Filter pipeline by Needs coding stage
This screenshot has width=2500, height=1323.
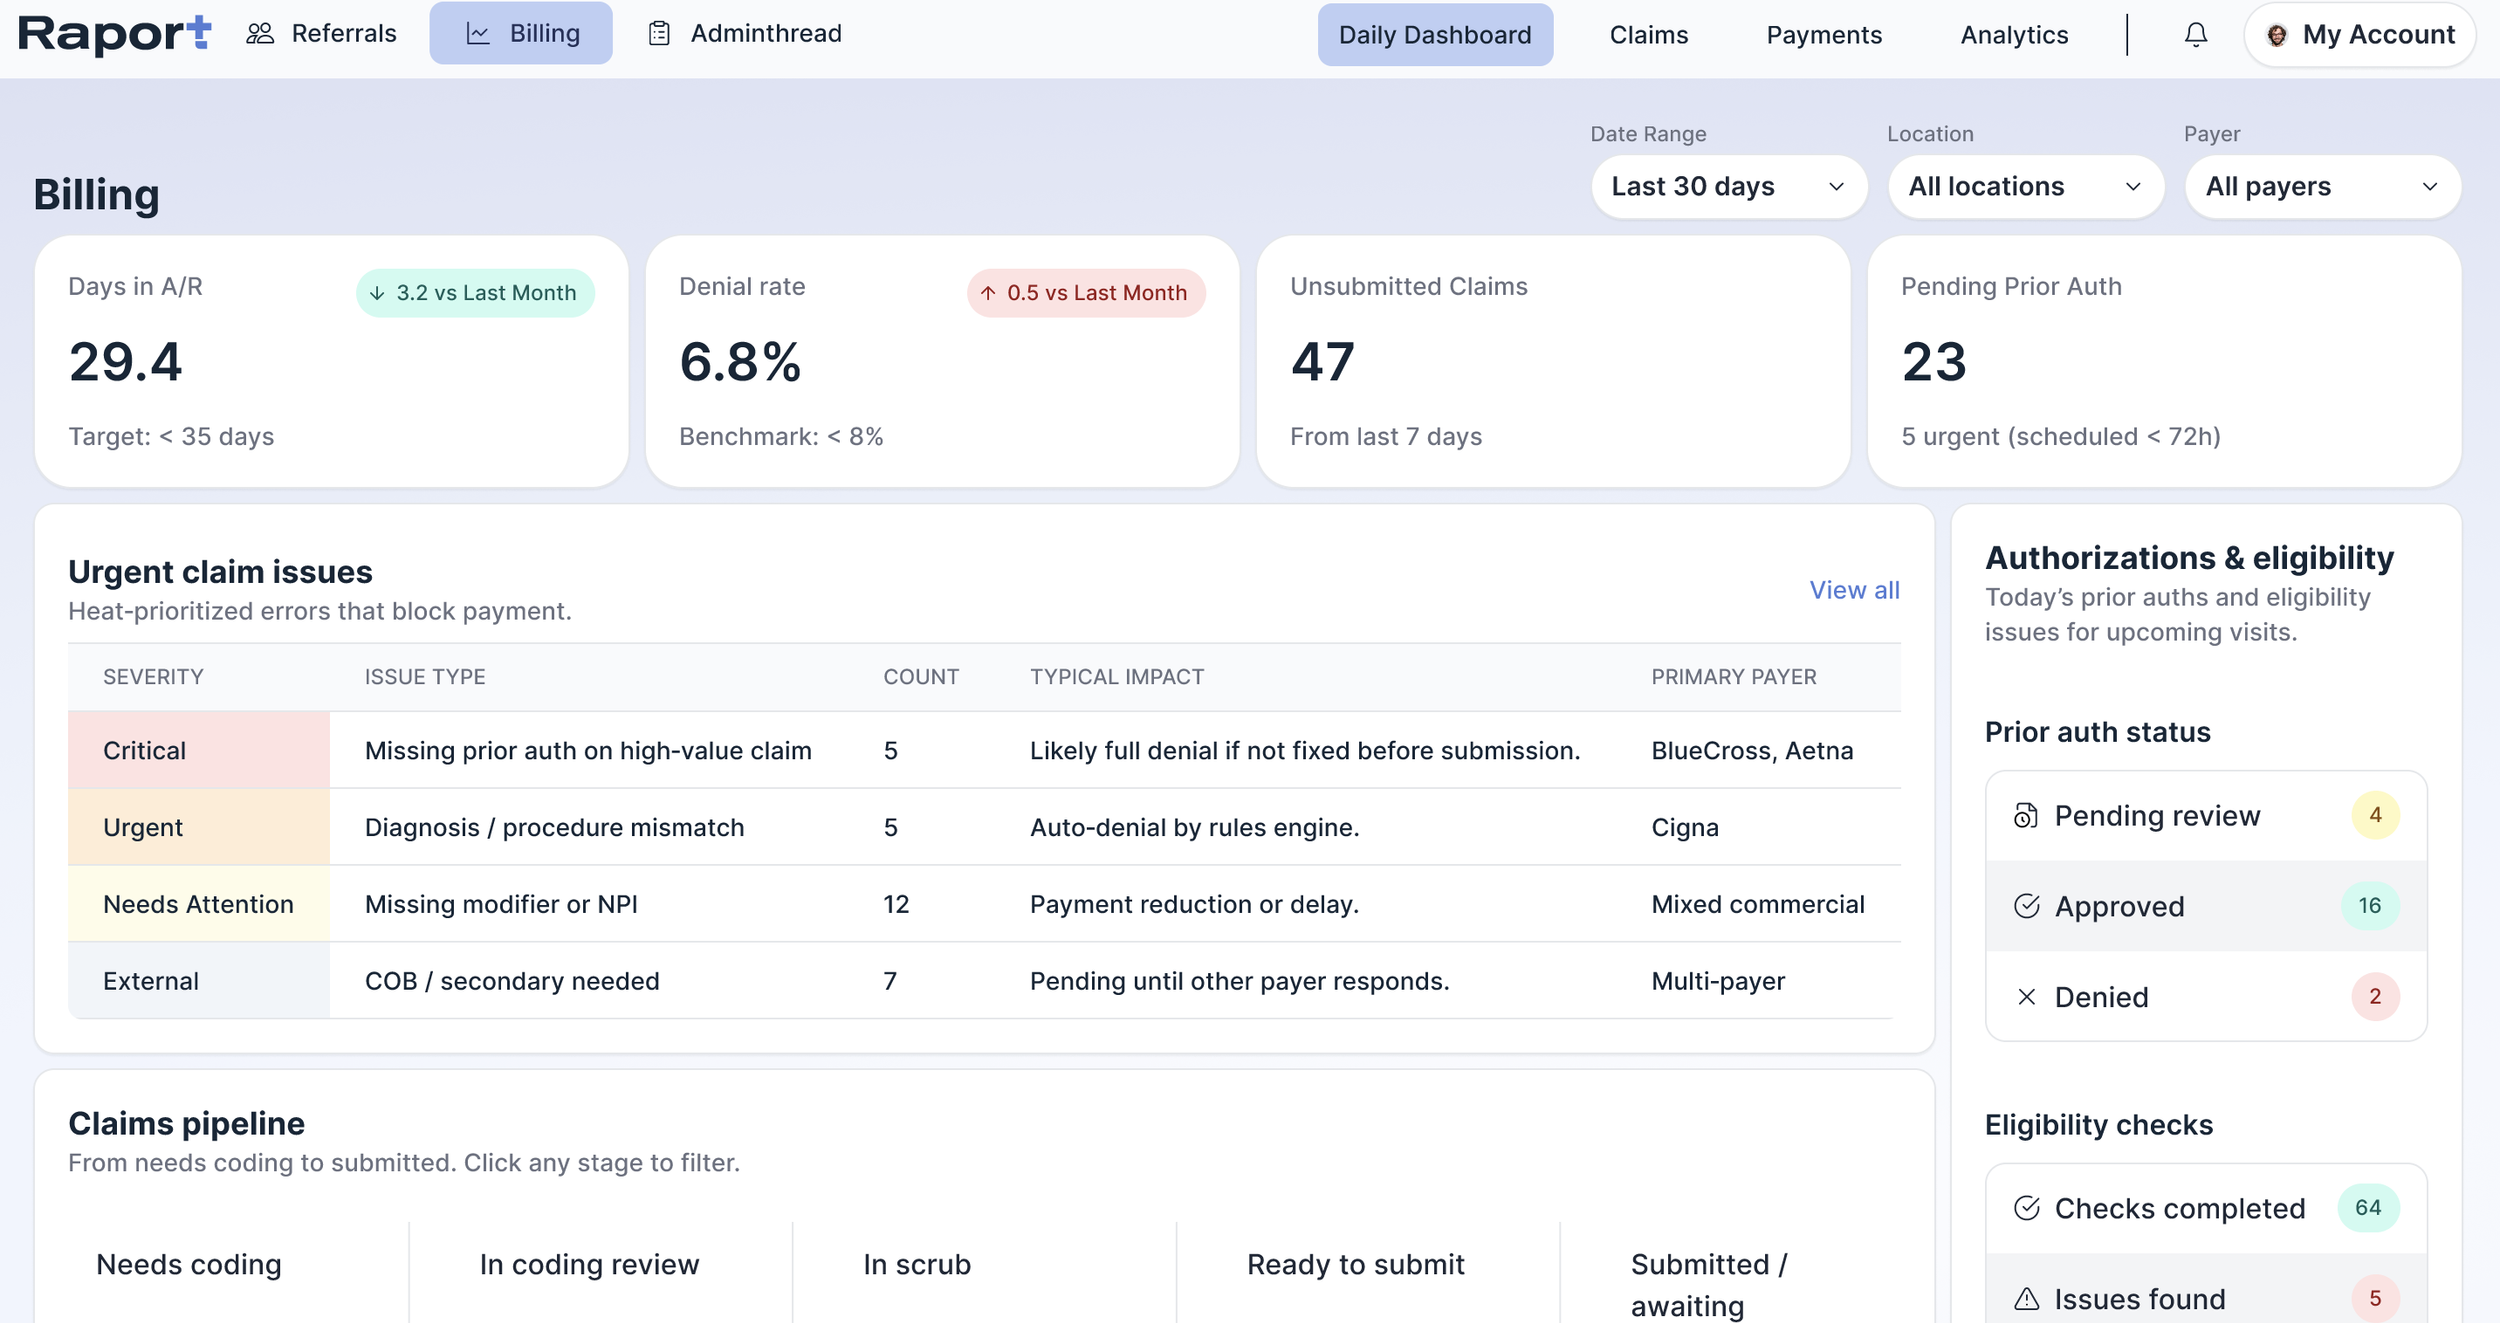pyautogui.click(x=189, y=1264)
